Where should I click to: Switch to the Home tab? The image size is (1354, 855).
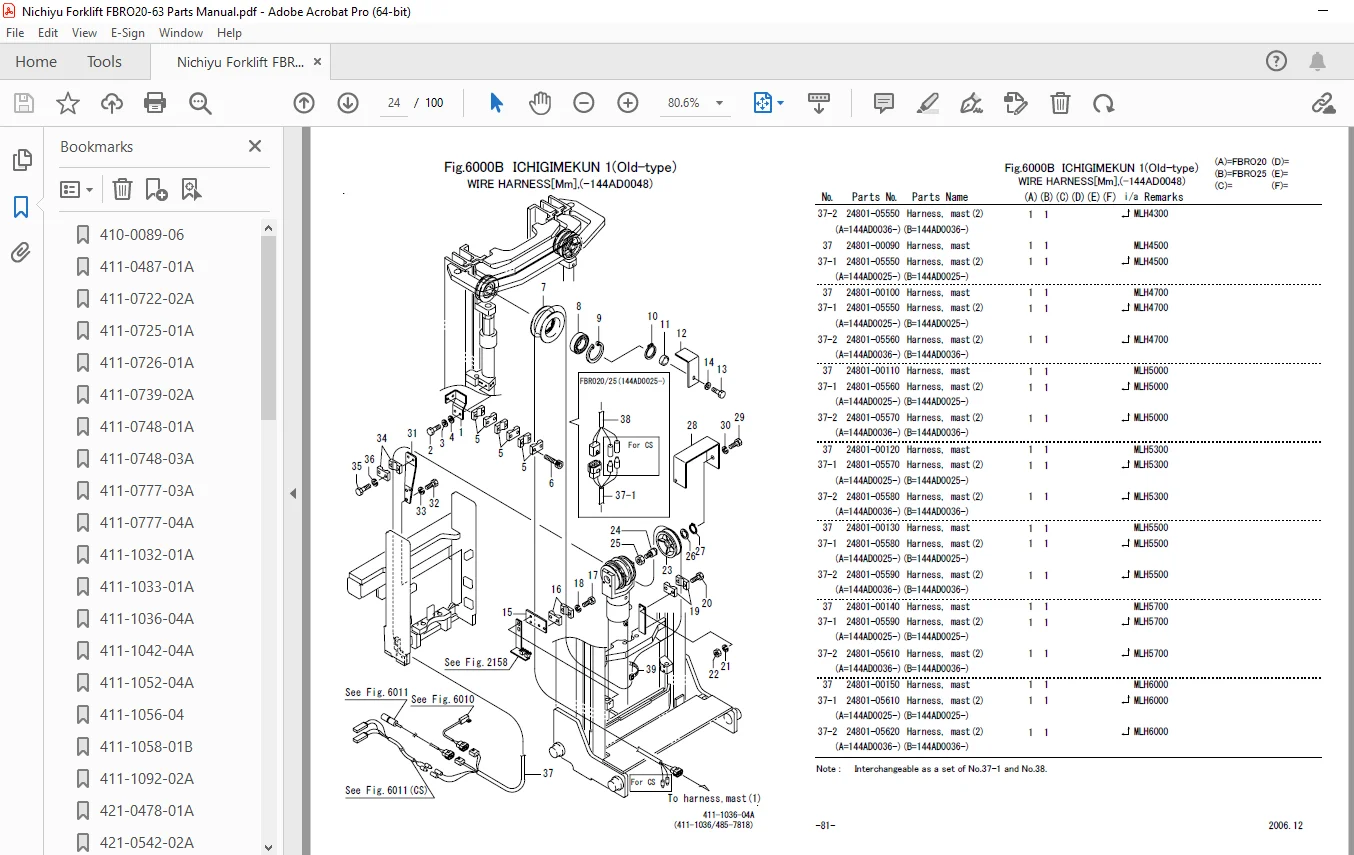[36, 62]
